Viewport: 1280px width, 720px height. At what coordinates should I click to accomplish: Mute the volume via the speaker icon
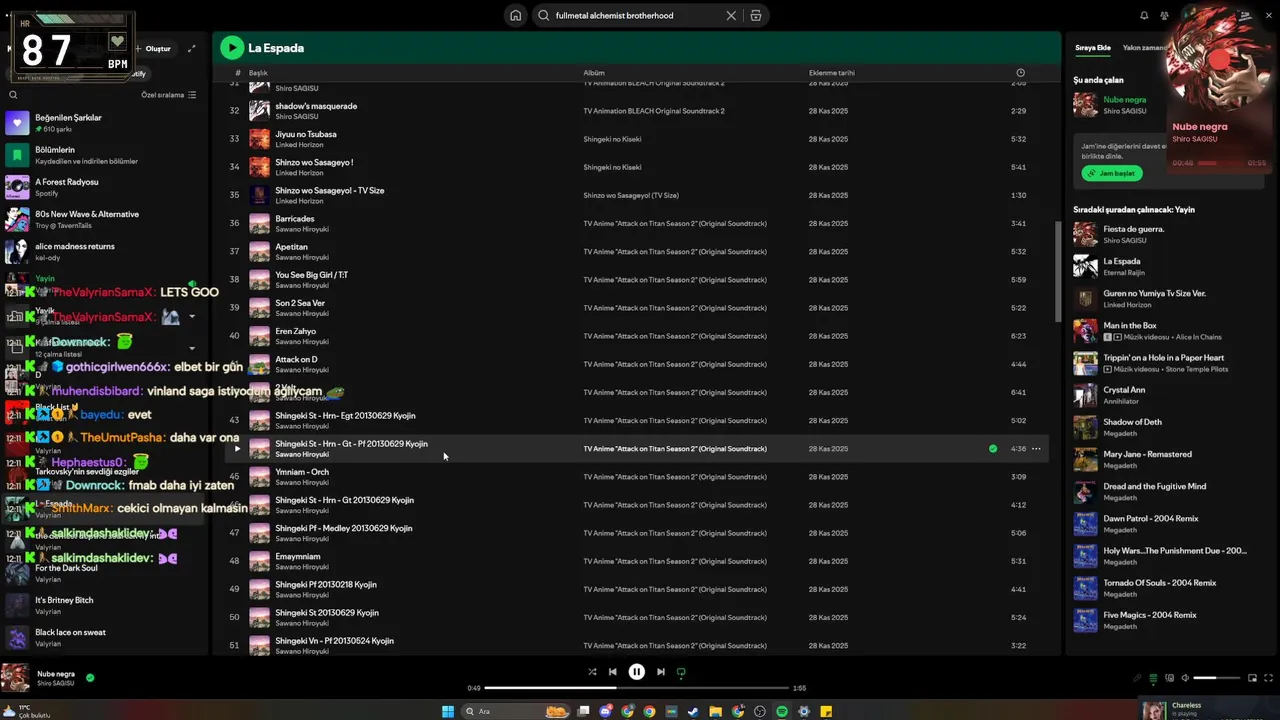[x=1185, y=678]
